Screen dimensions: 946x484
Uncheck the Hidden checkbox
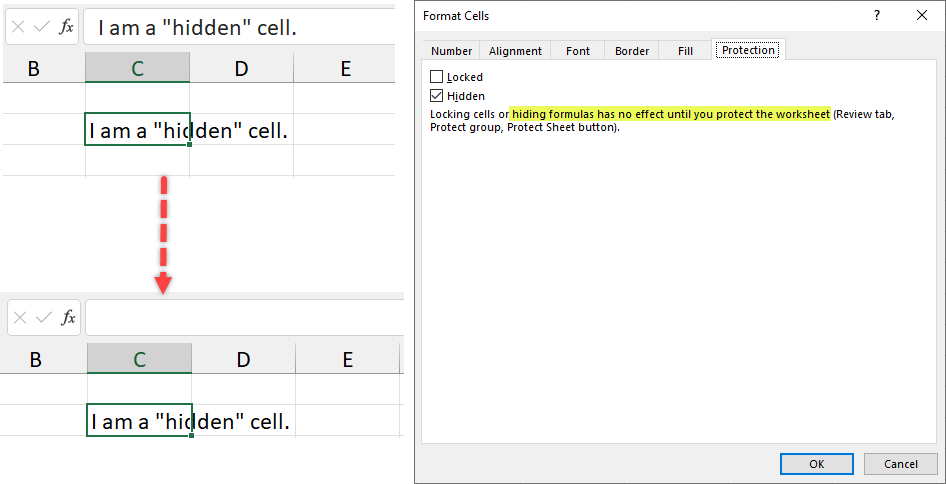point(436,96)
